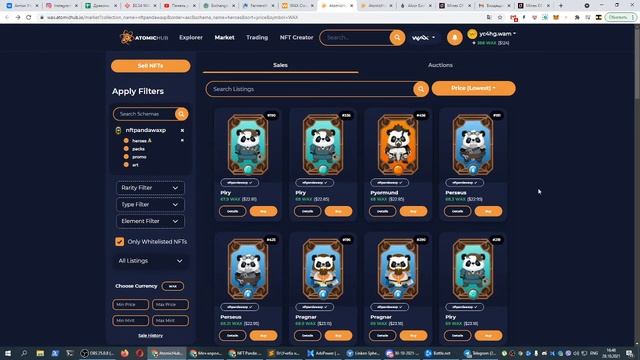
Task: Click the browser address bar URL
Action: (171, 18)
